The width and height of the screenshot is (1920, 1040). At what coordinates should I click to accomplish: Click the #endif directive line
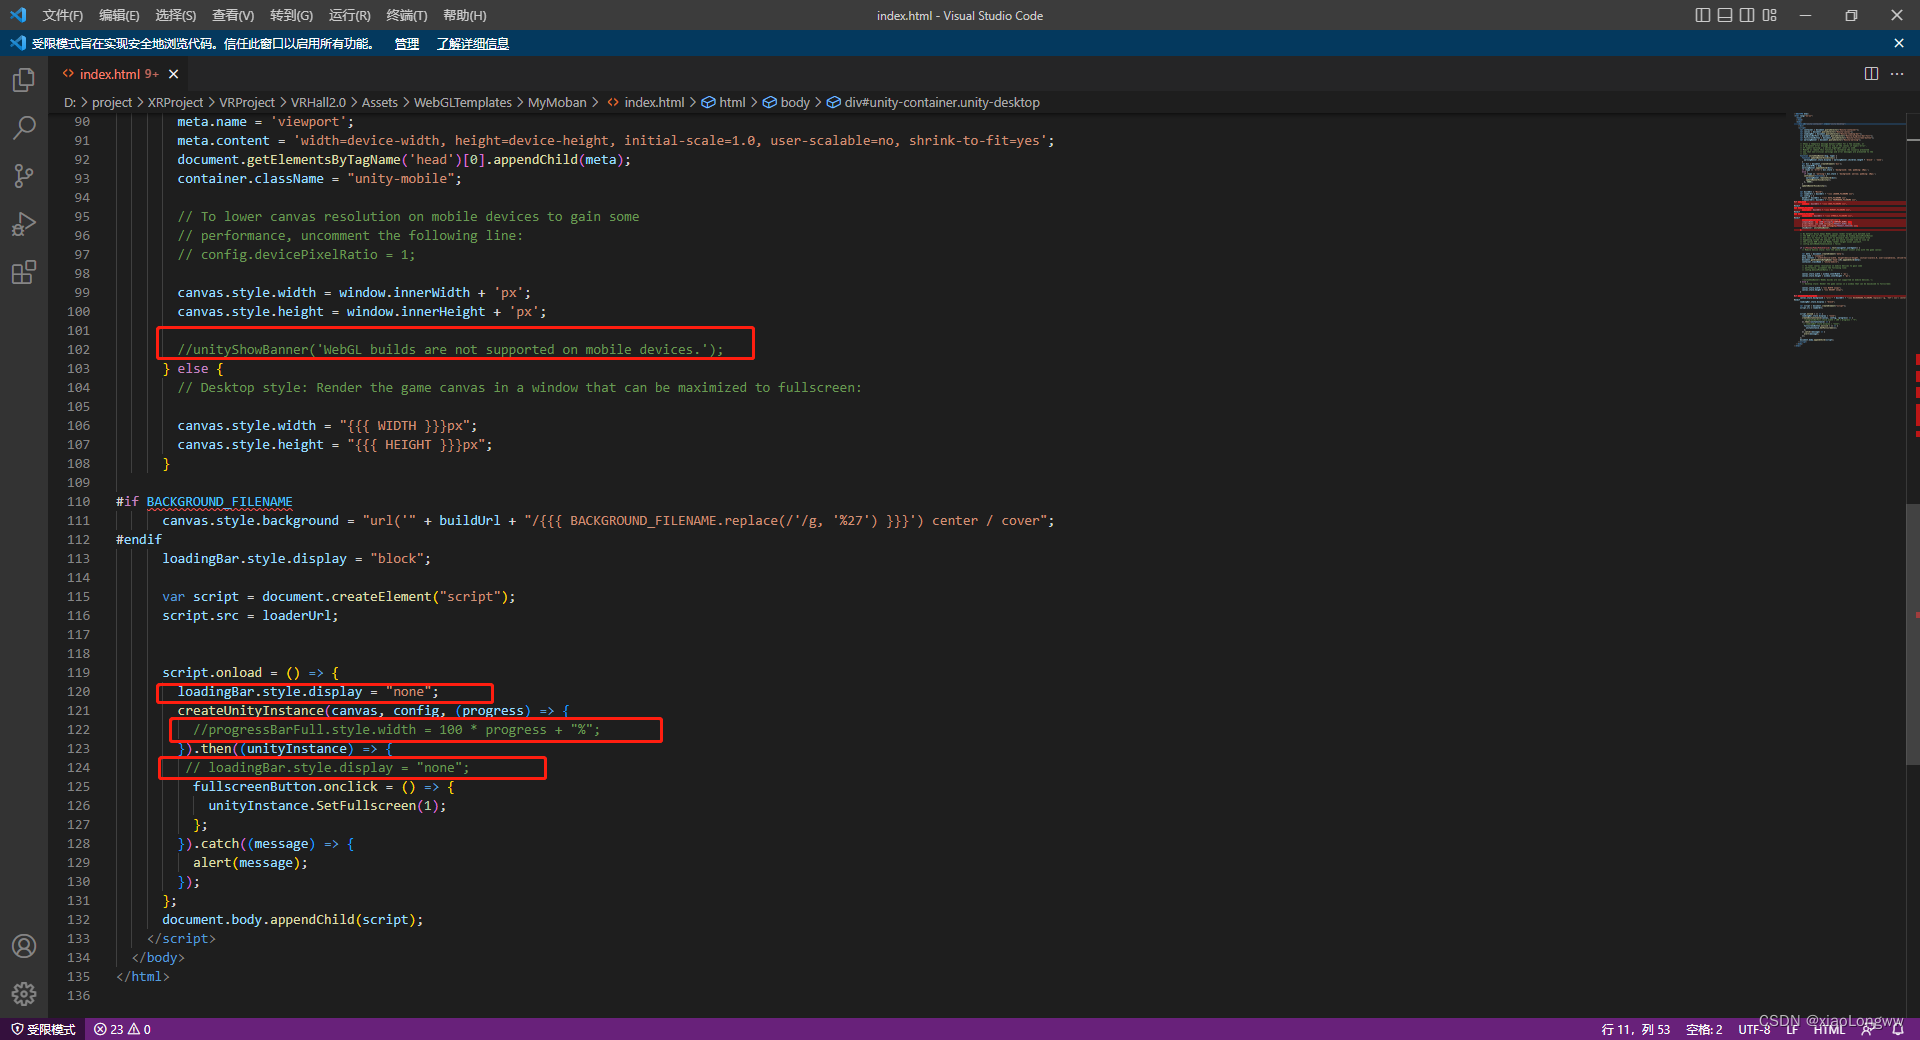pyautogui.click(x=139, y=540)
